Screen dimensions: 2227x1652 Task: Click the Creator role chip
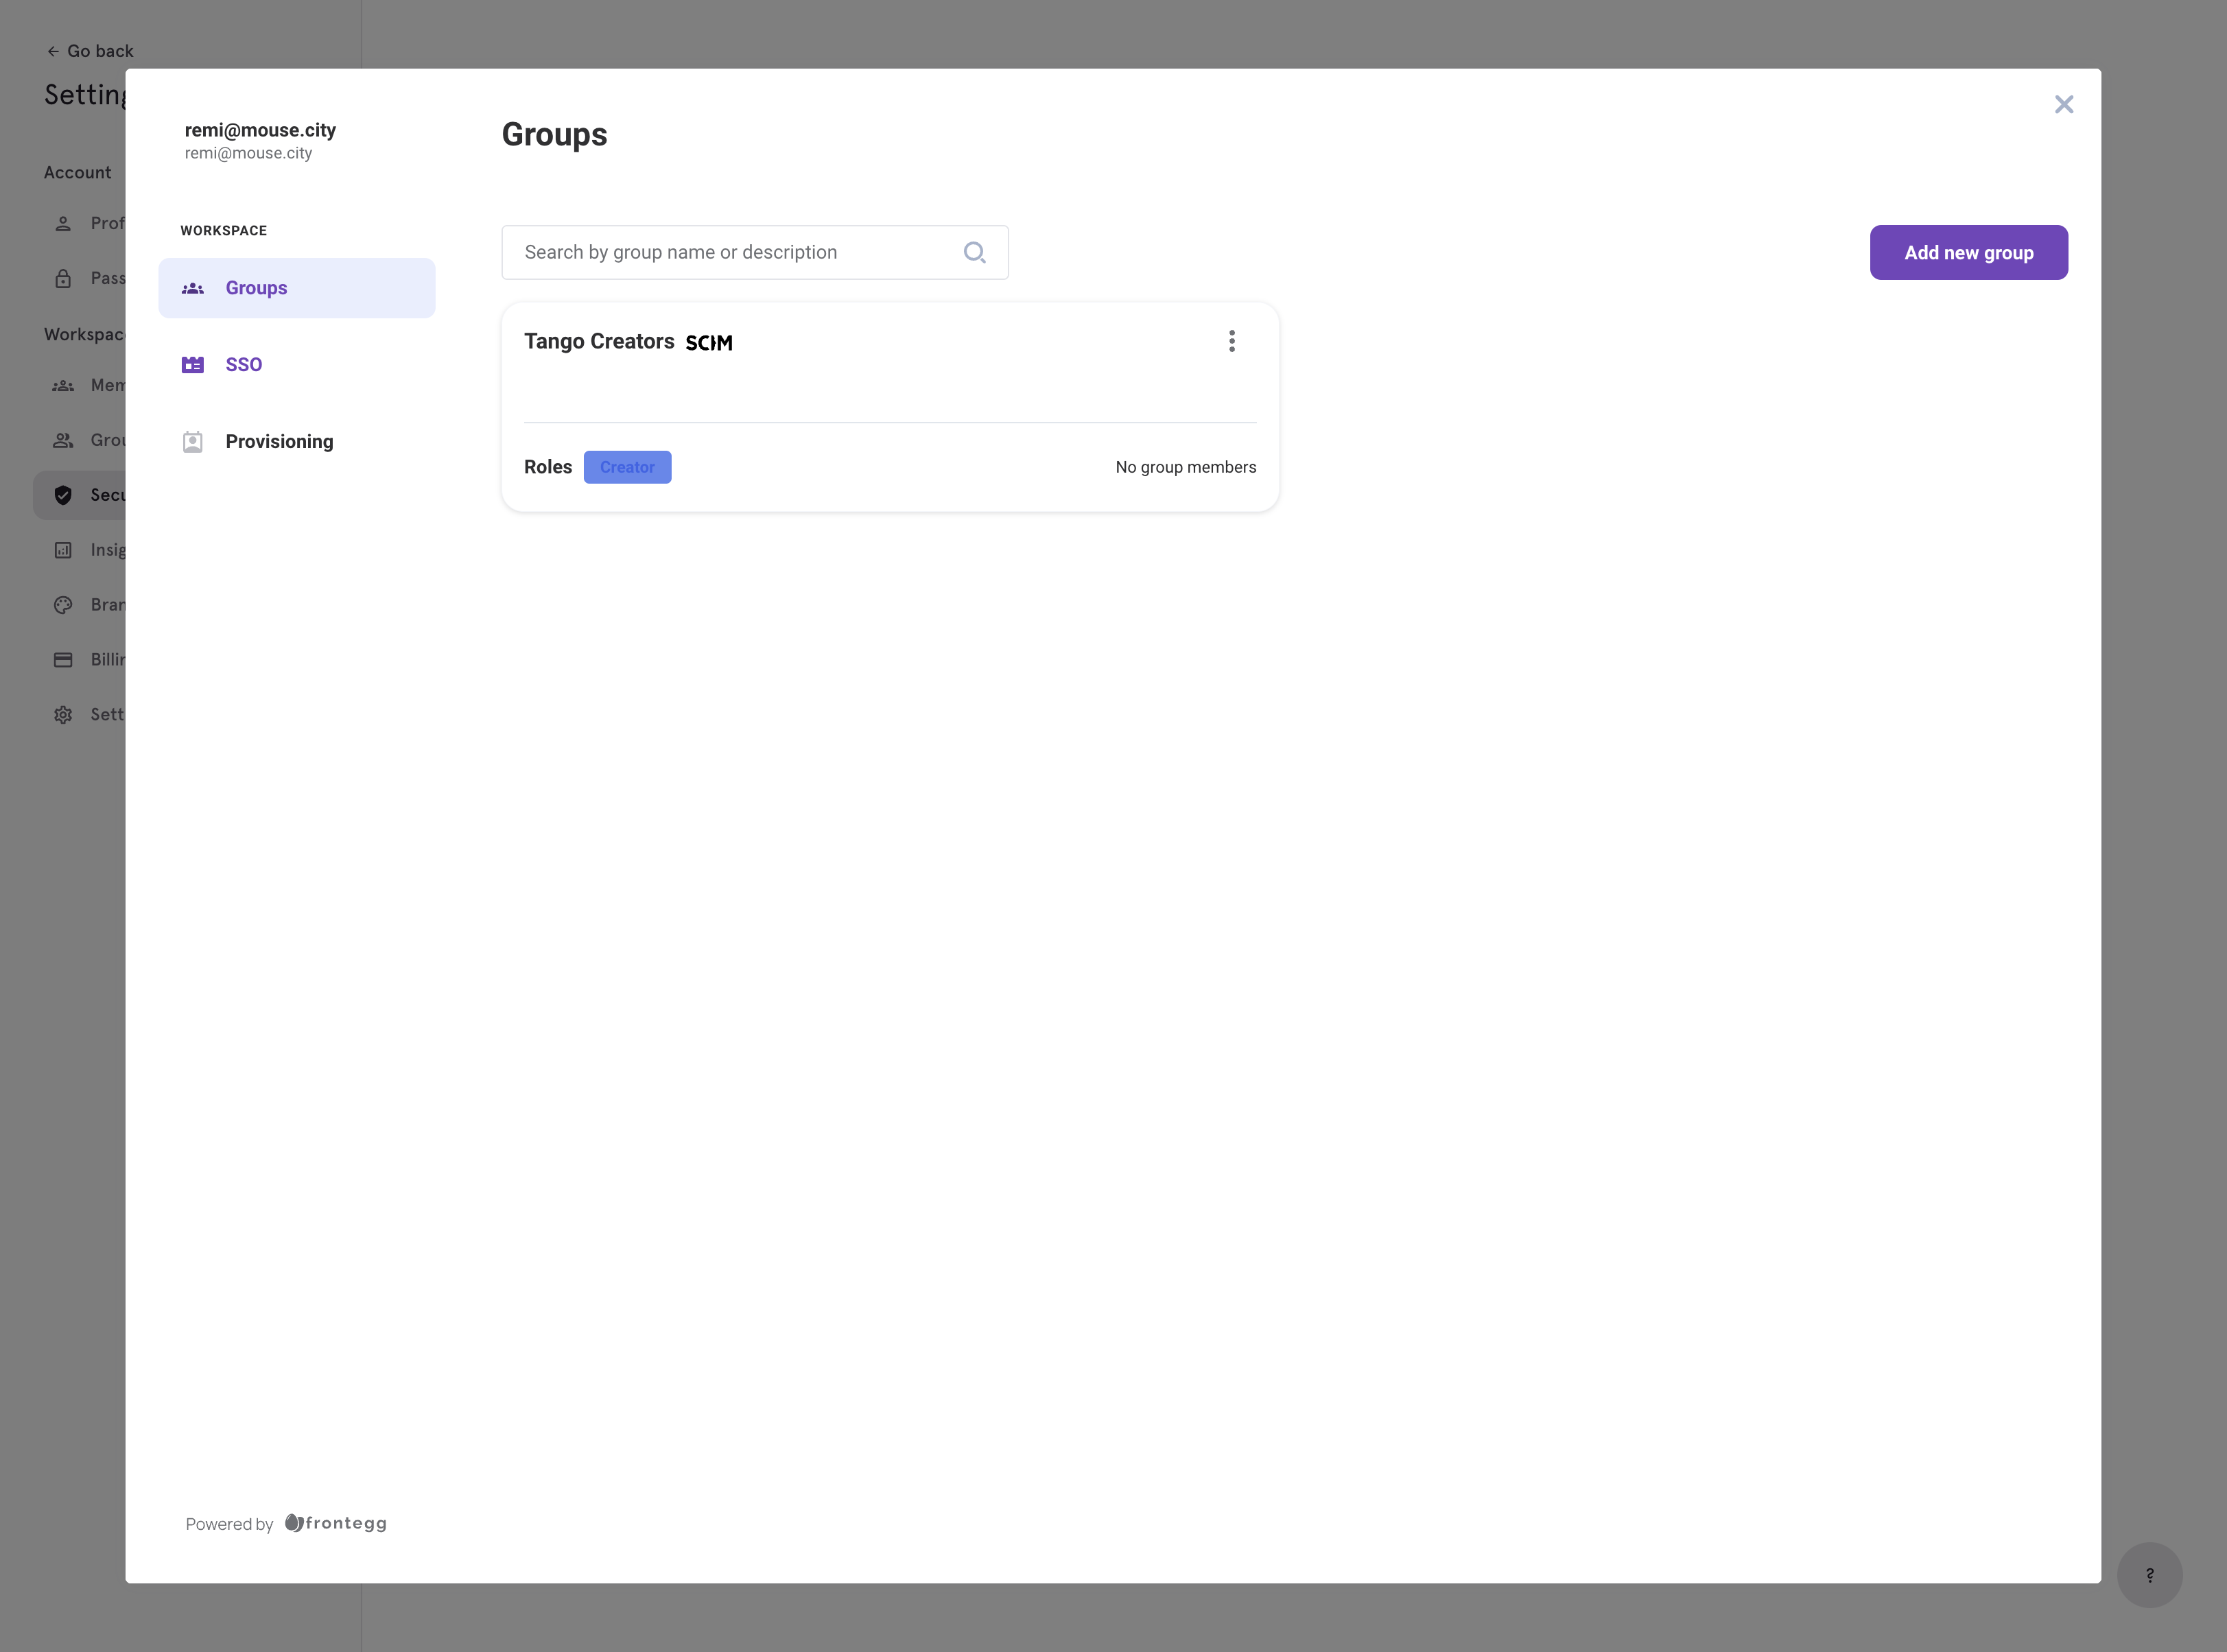coord(627,467)
